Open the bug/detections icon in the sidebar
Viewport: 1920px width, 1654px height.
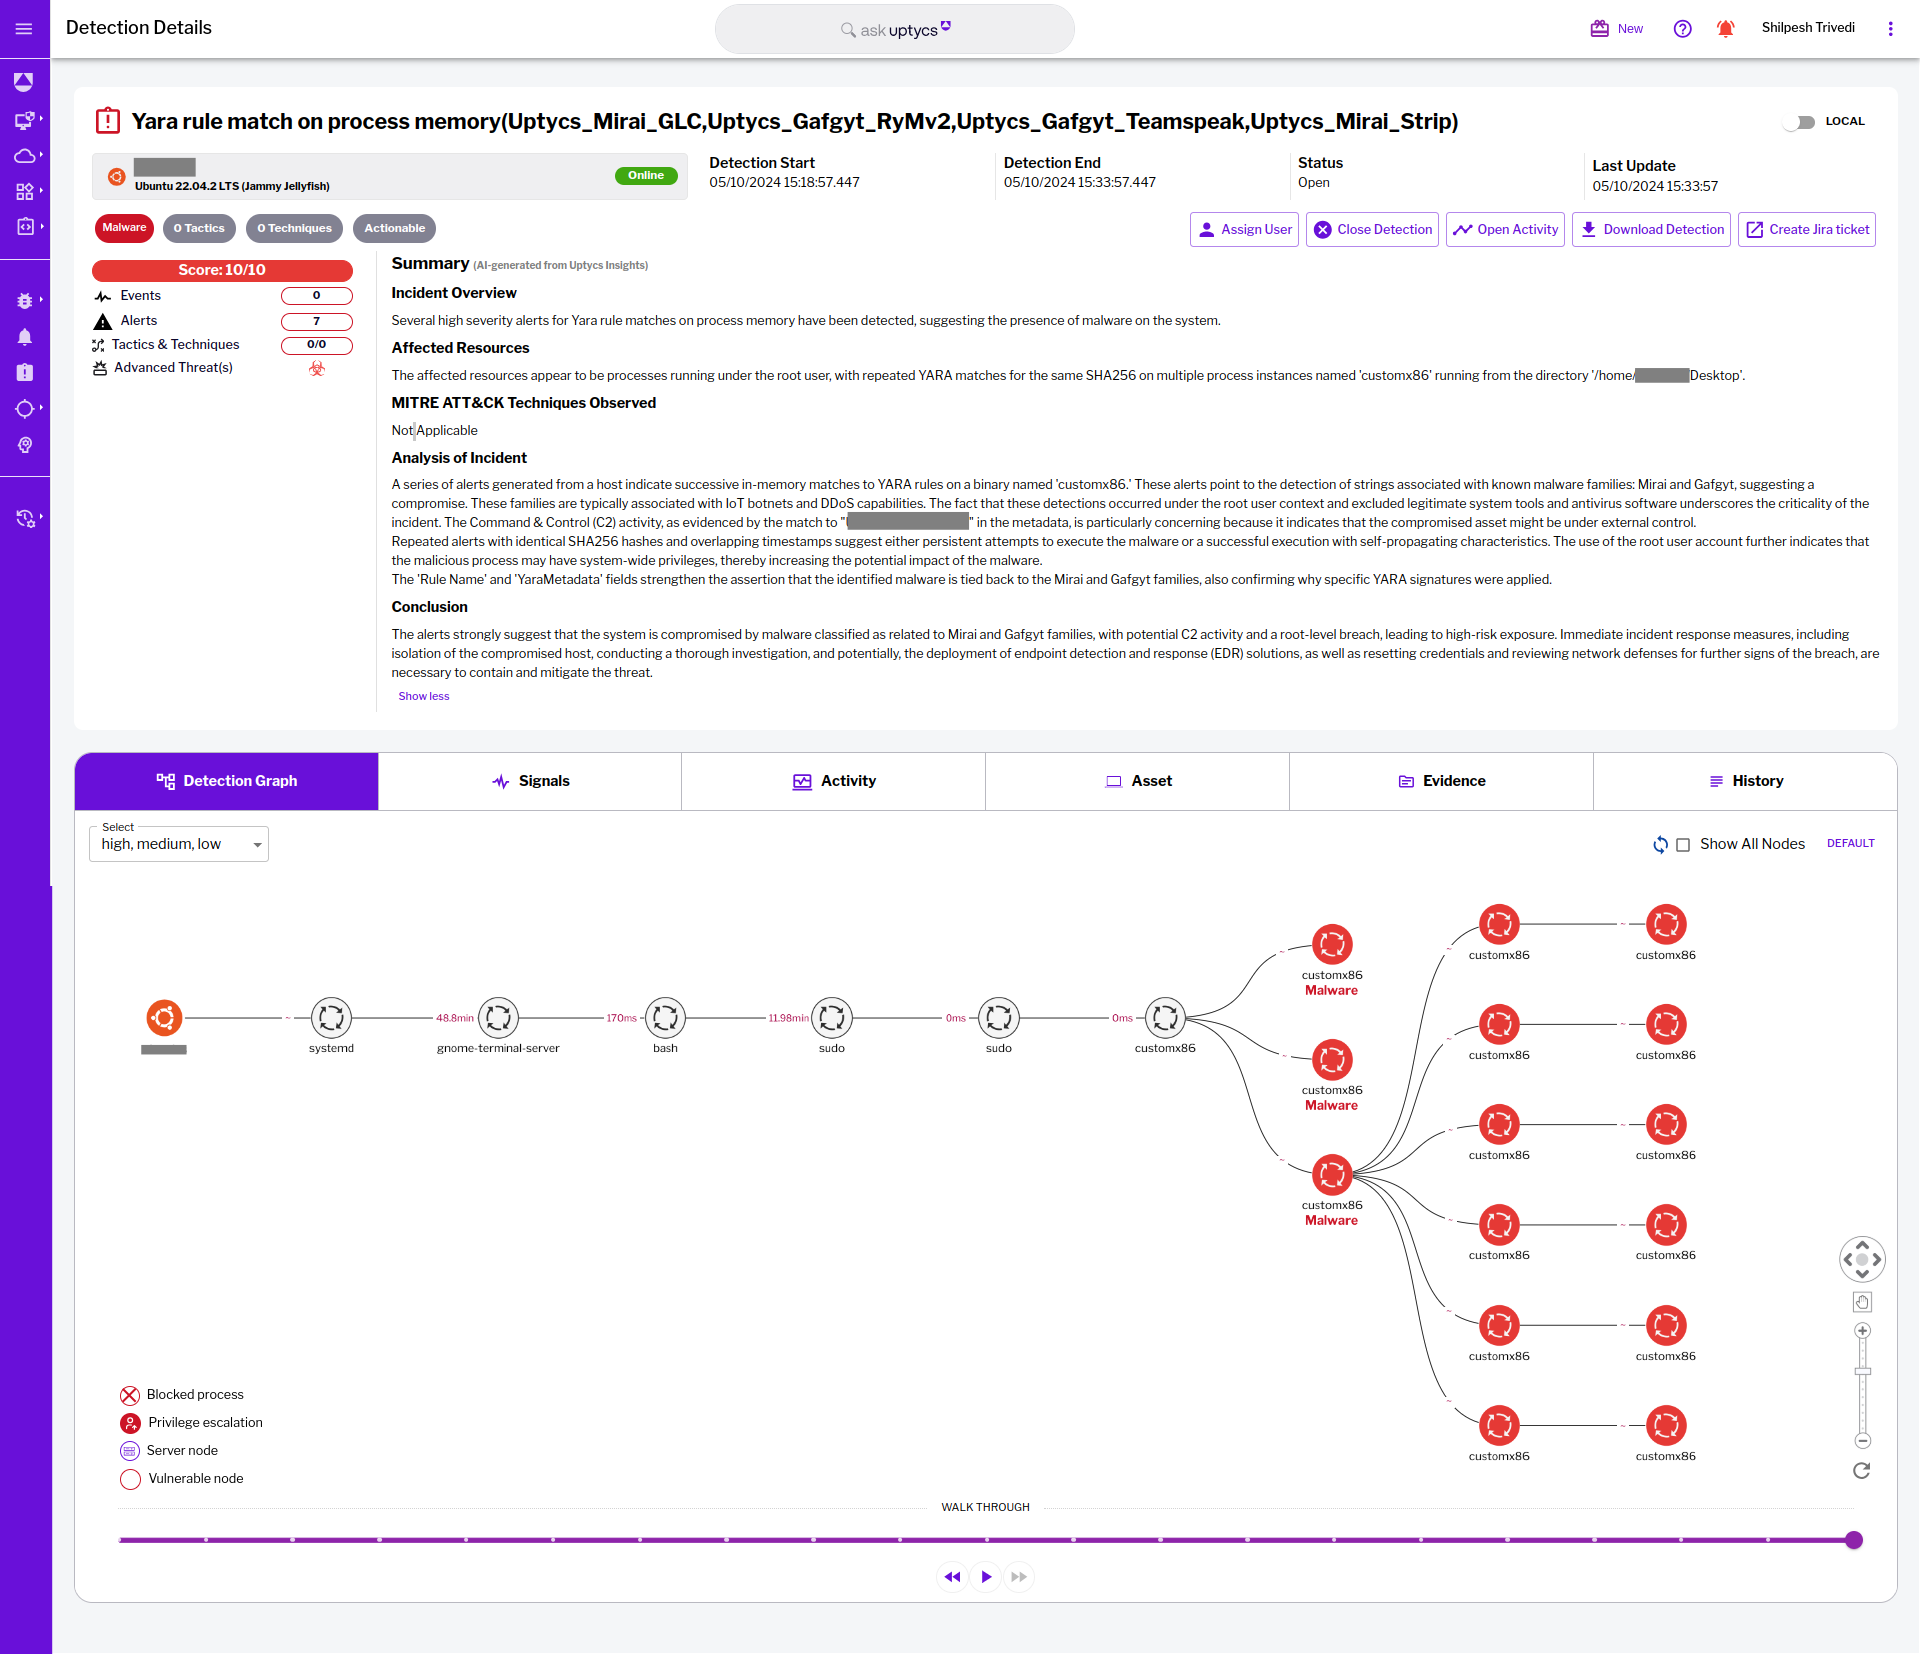[x=25, y=300]
